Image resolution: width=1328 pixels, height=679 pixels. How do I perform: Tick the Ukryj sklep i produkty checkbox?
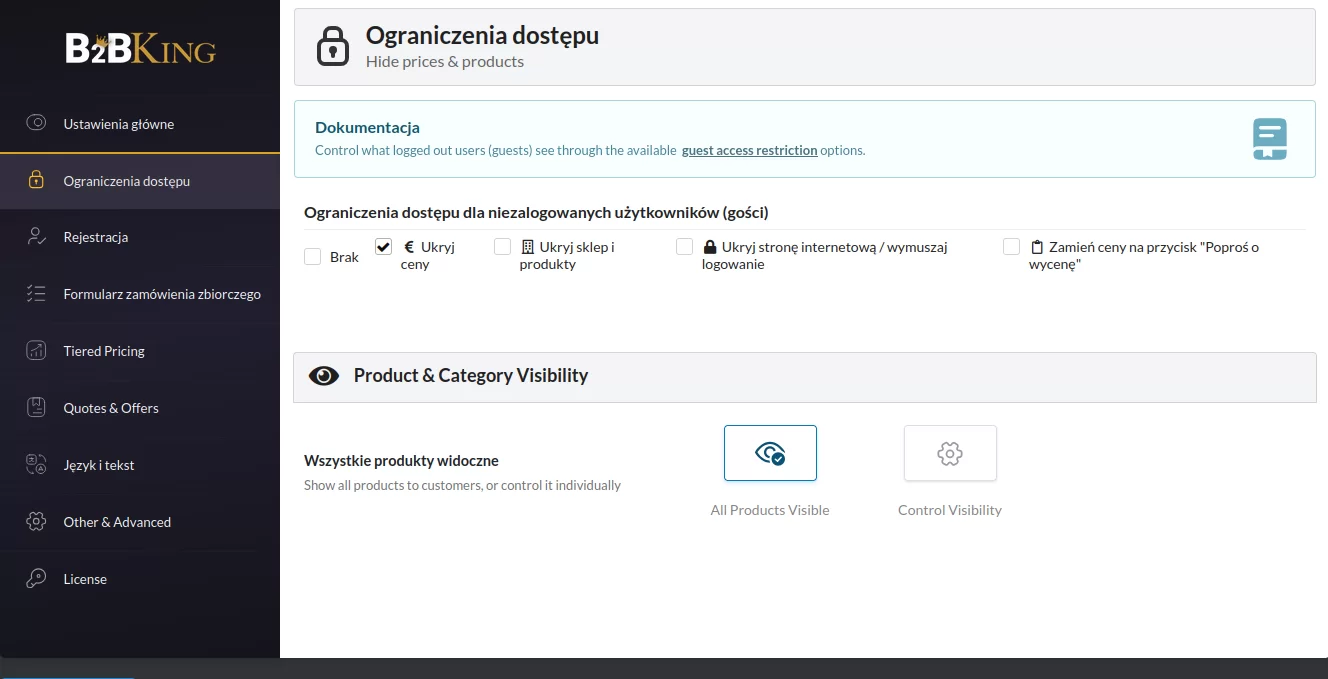502,247
